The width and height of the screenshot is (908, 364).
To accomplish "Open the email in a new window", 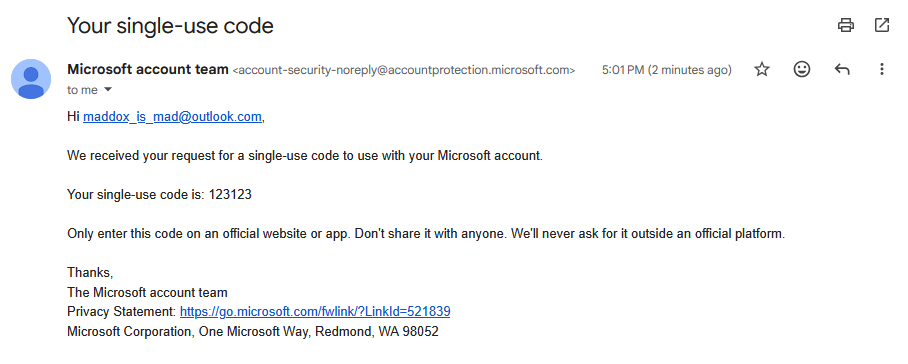I will point(881,25).
